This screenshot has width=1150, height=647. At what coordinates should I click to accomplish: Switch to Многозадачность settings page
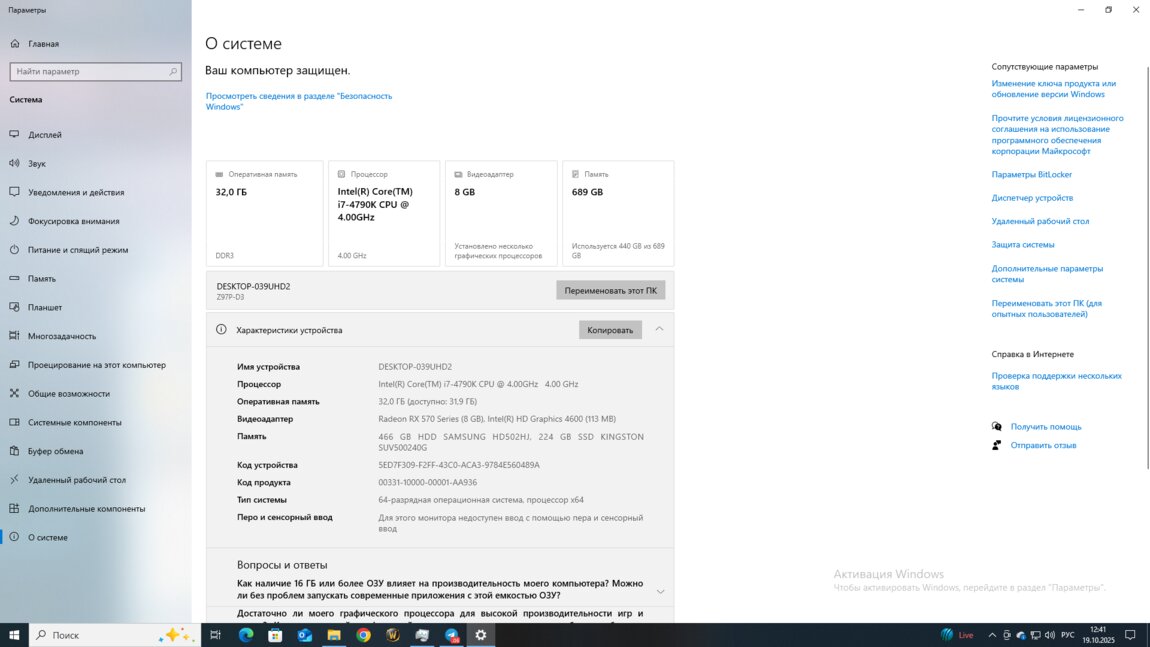coord(62,337)
